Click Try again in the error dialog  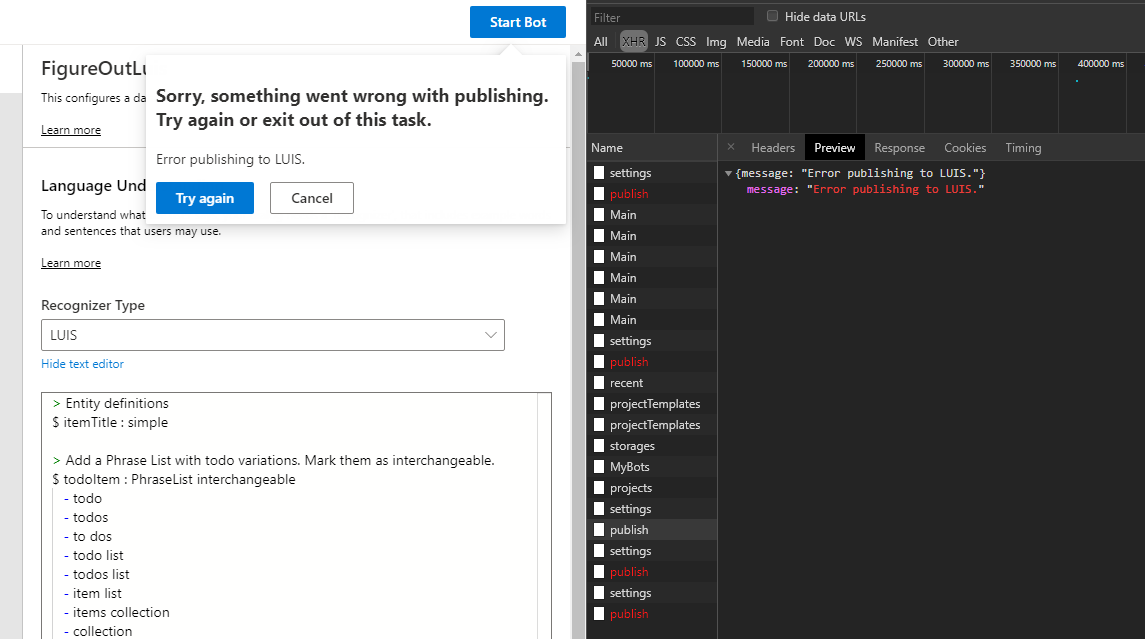204,198
